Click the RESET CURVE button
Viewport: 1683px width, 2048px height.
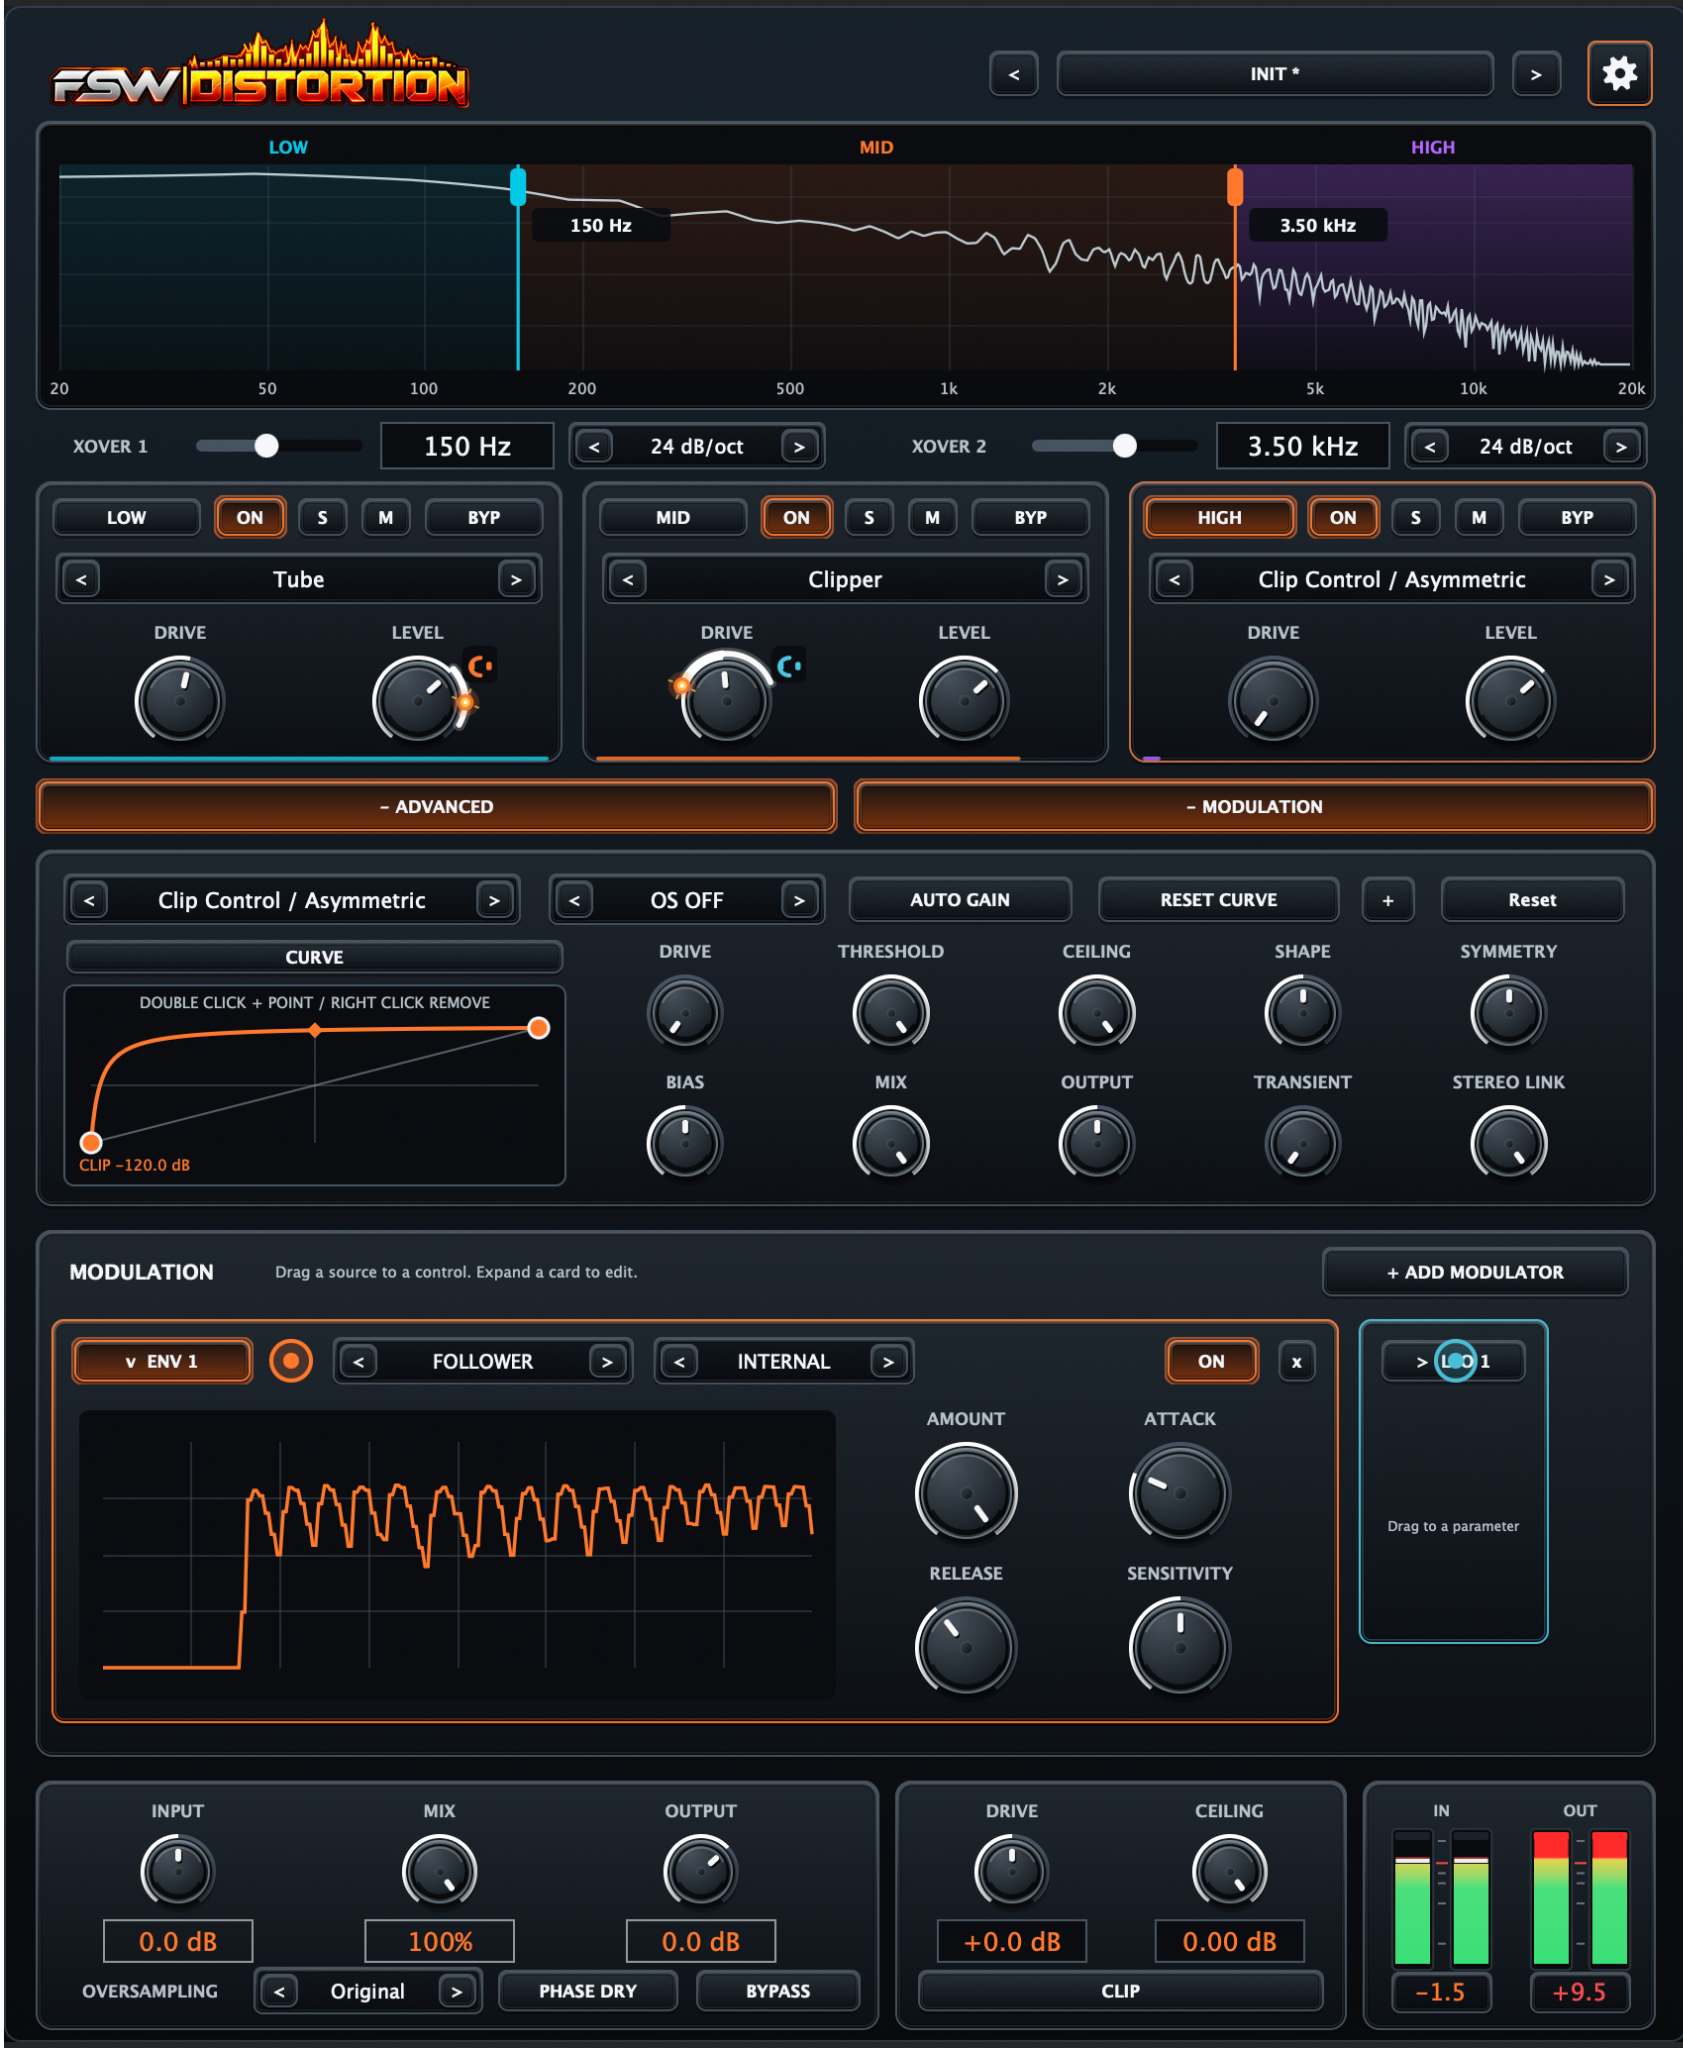(1218, 900)
